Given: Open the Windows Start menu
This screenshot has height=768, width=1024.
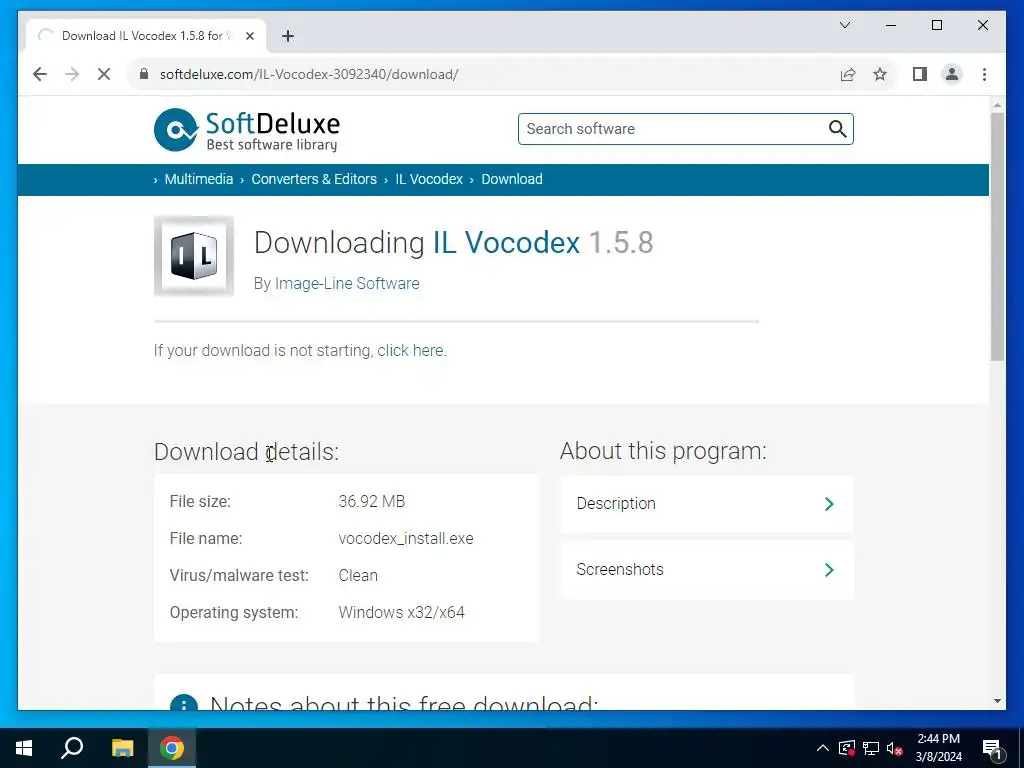Looking at the screenshot, I should click(x=24, y=748).
